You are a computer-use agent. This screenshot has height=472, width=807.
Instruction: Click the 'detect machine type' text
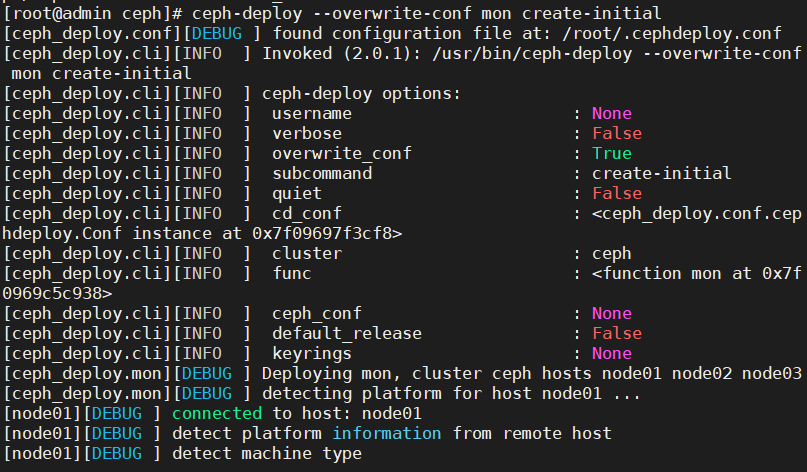(267, 454)
